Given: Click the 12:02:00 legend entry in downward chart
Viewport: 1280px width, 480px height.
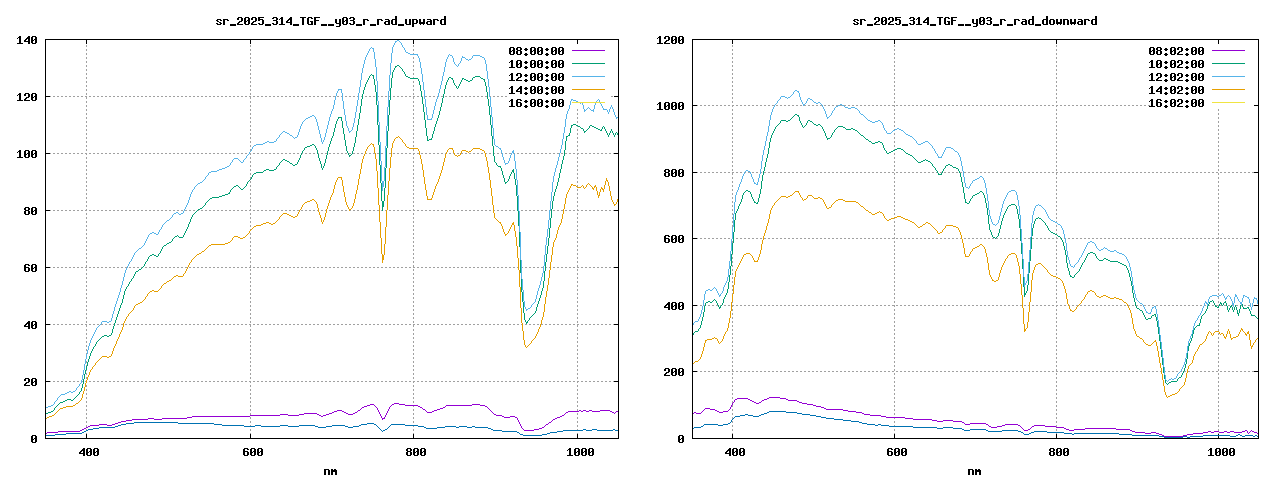Looking at the screenshot, I should coord(1176,77).
